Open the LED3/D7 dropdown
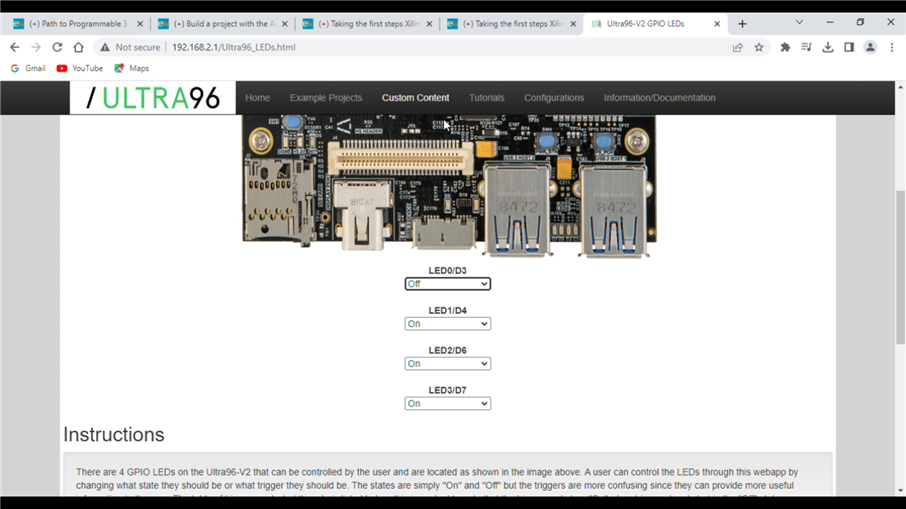This screenshot has width=906, height=509. pos(448,403)
